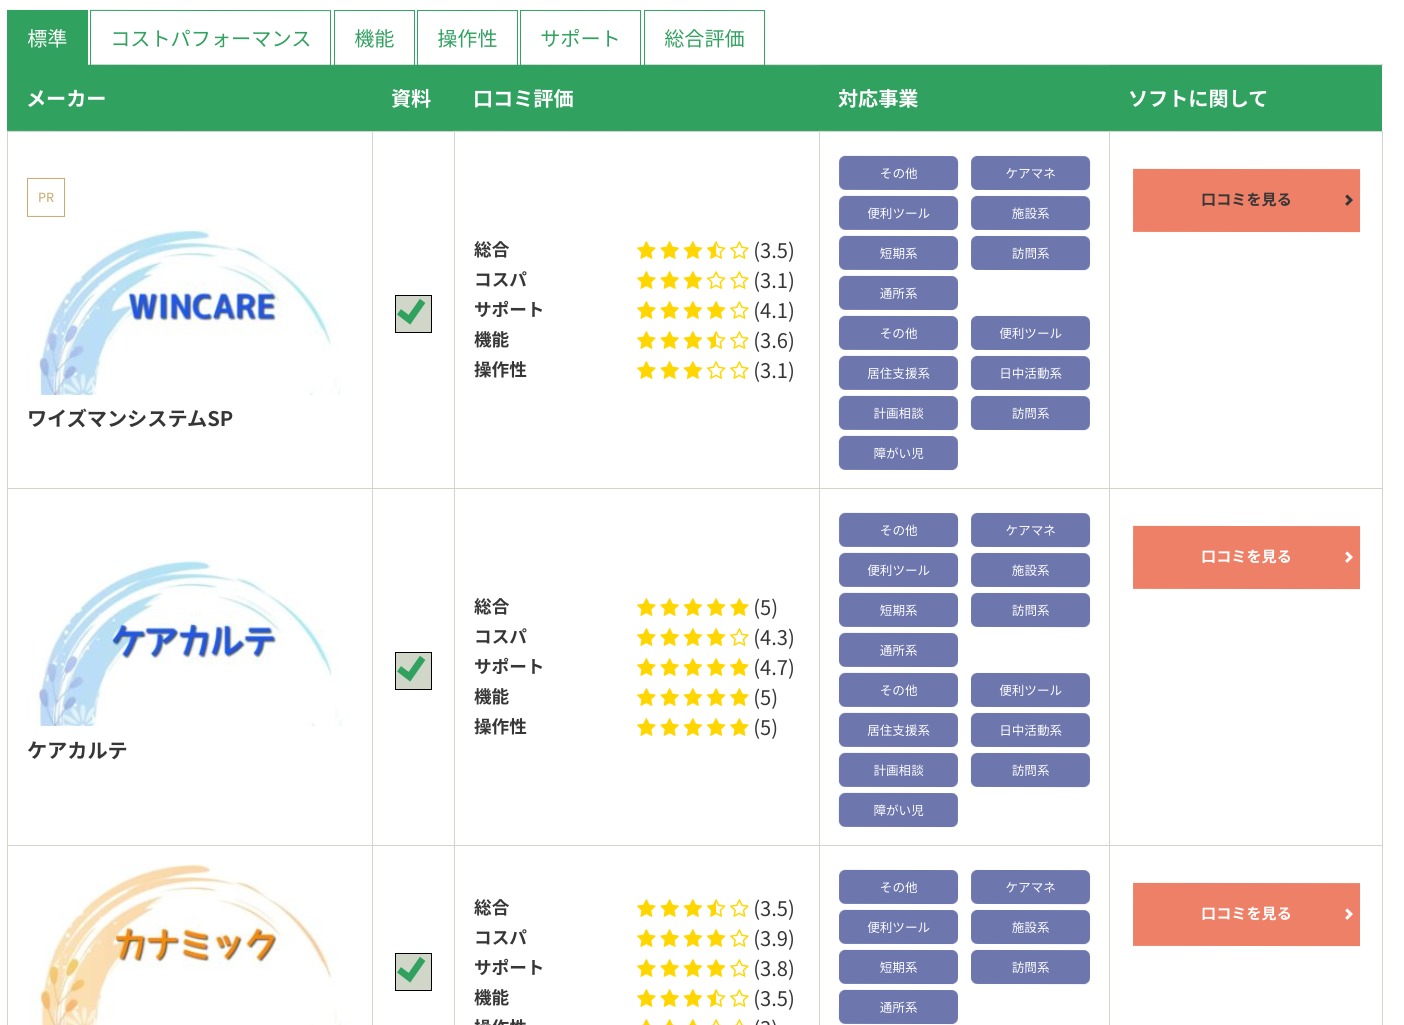
Task: Click the コスパ (4.3) star rating for ケアカルテ
Action: click(715, 637)
